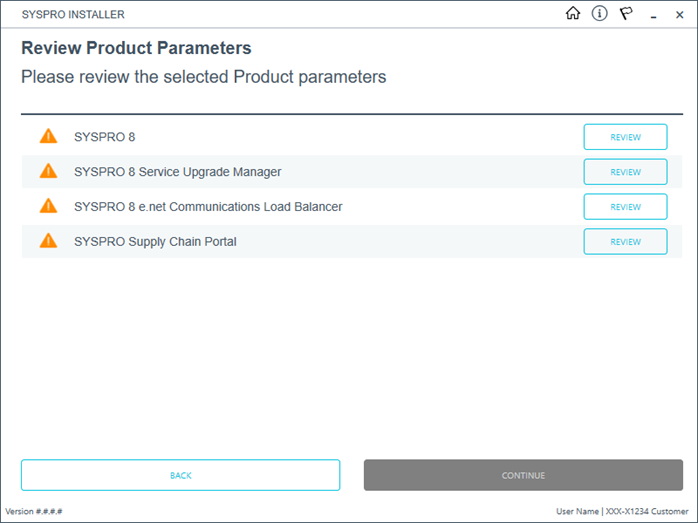Screen dimensions: 698x523
Task: Select SYSPRO 8 Service Upgrade Manager label
Action: (x=178, y=172)
